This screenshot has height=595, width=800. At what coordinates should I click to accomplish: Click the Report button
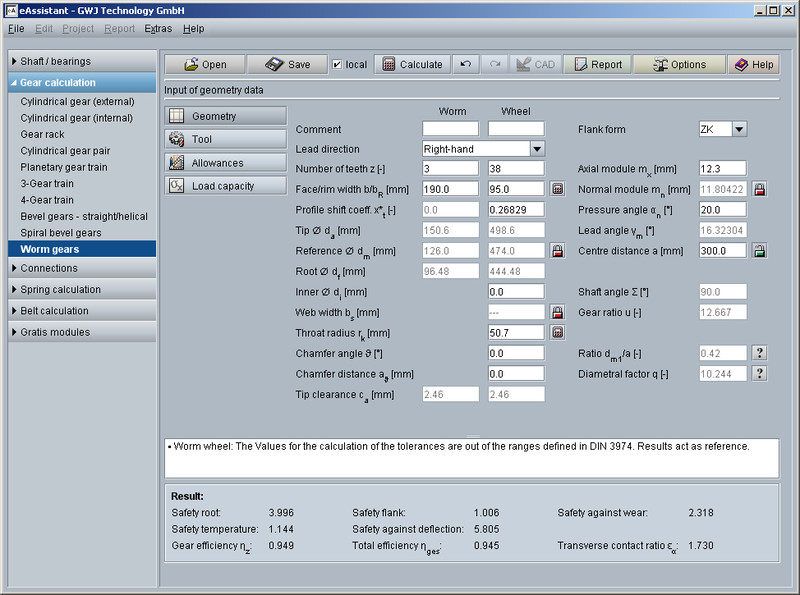point(595,64)
